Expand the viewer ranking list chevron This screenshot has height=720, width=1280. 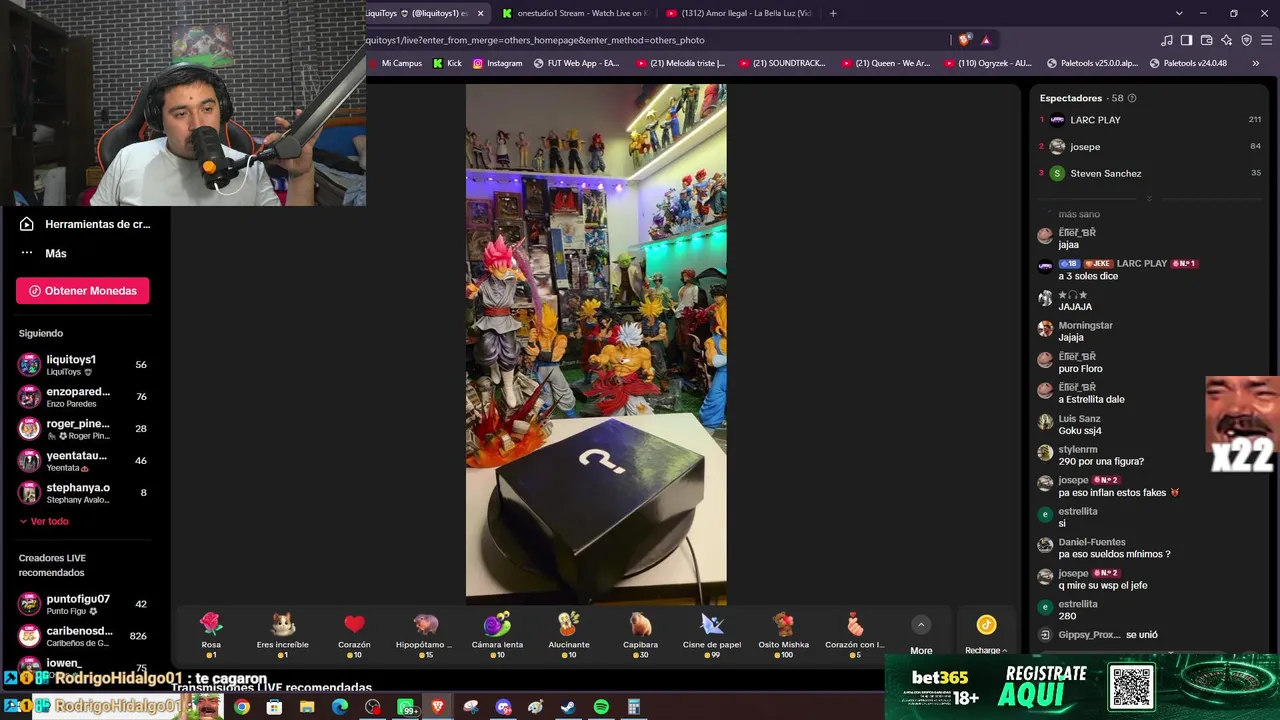coord(1149,198)
